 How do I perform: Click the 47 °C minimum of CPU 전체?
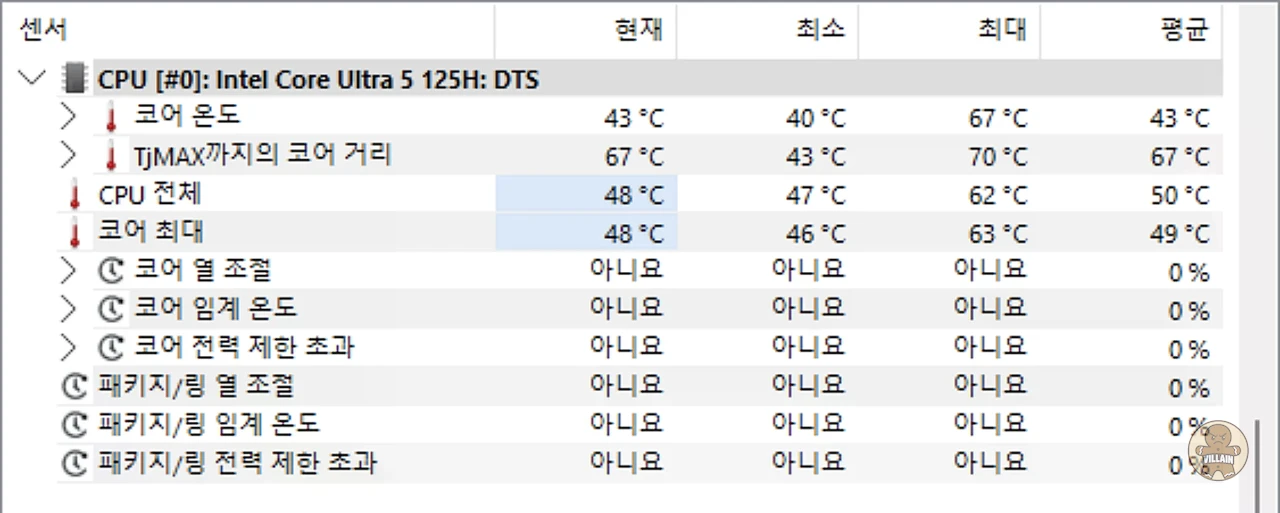click(816, 195)
